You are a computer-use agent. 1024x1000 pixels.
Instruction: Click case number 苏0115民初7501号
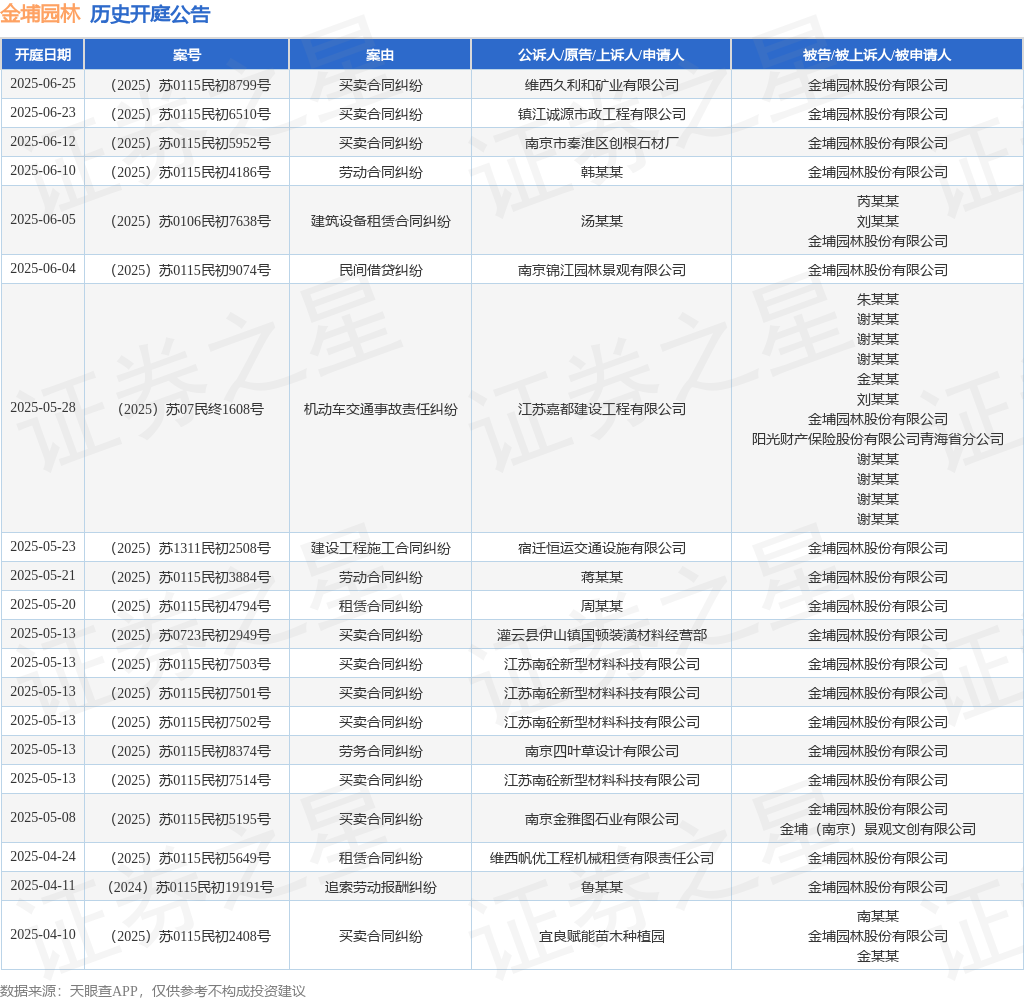(191, 694)
